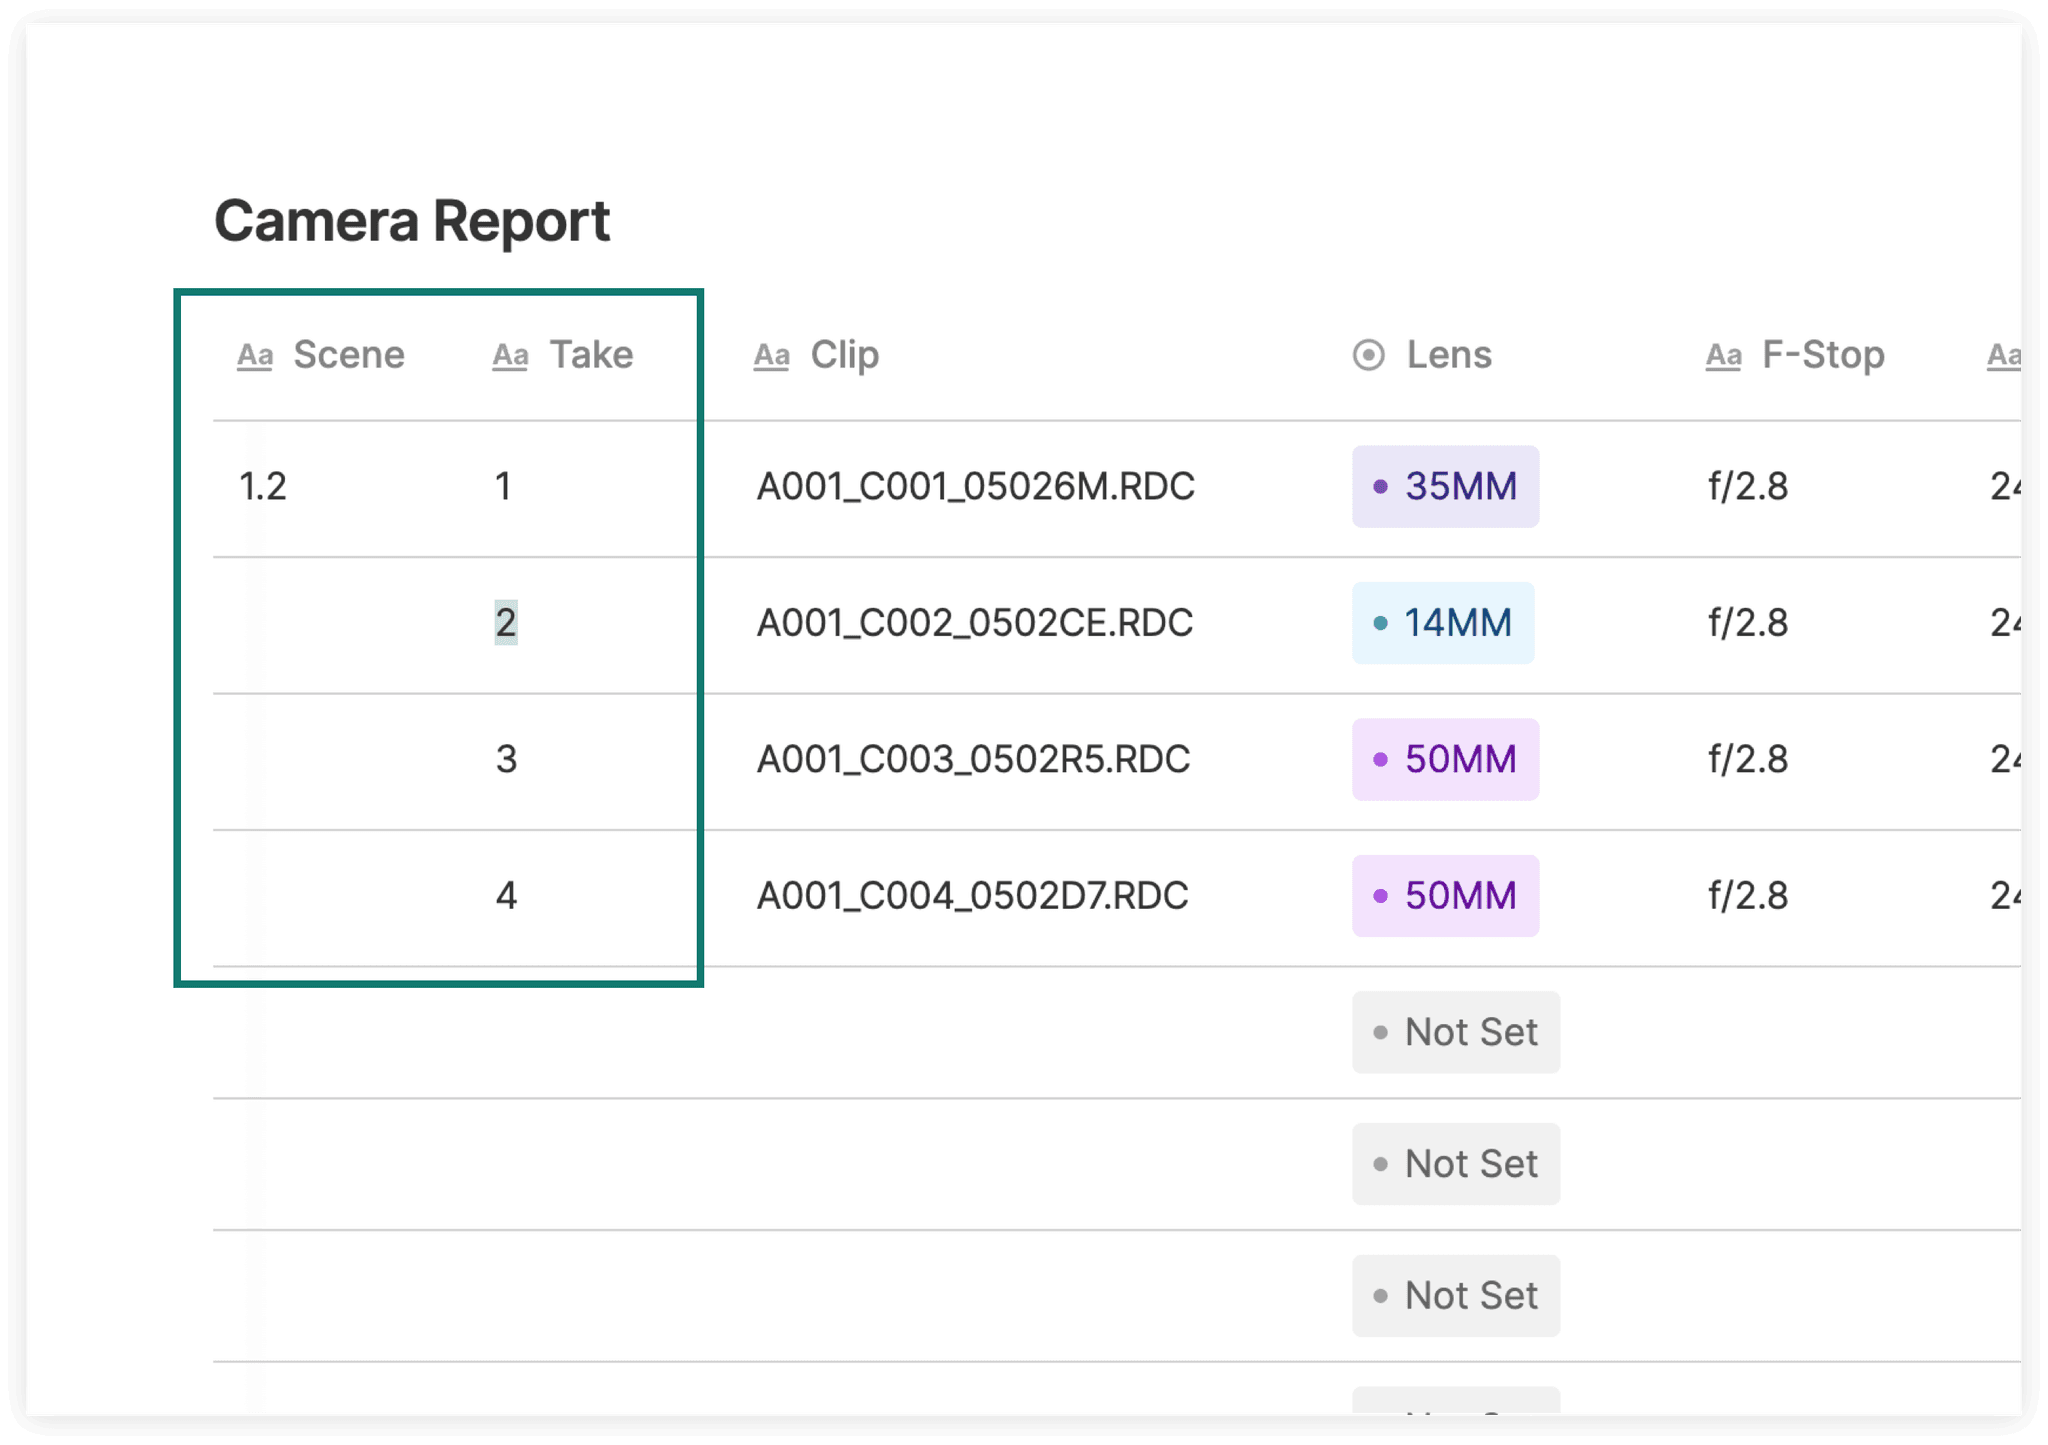Click the select-property icon beside Lens

click(x=1369, y=355)
